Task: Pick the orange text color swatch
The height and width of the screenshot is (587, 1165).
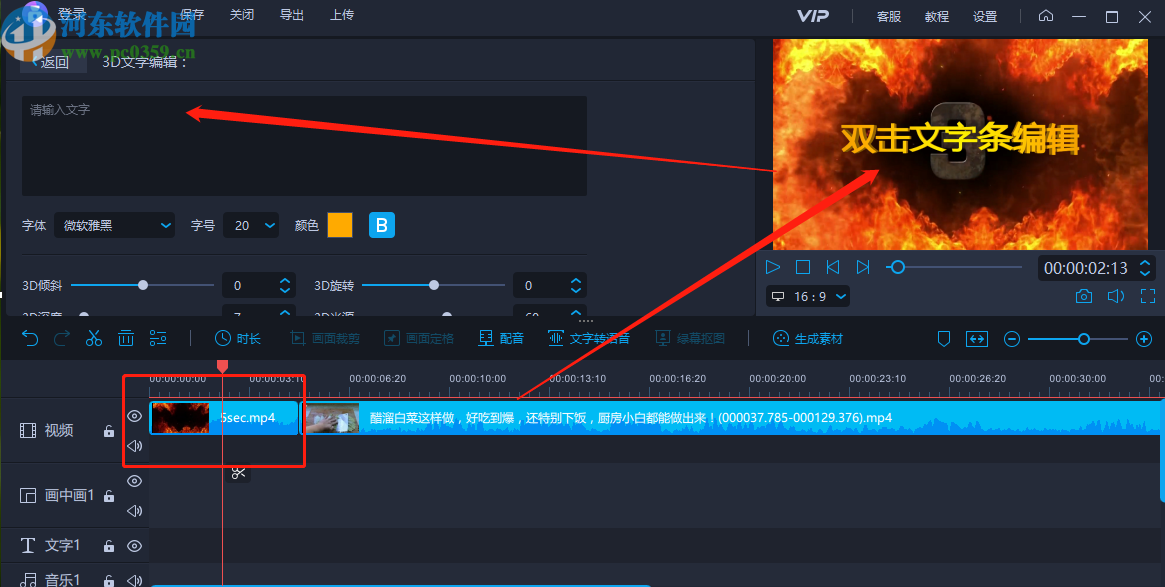Action: point(340,225)
